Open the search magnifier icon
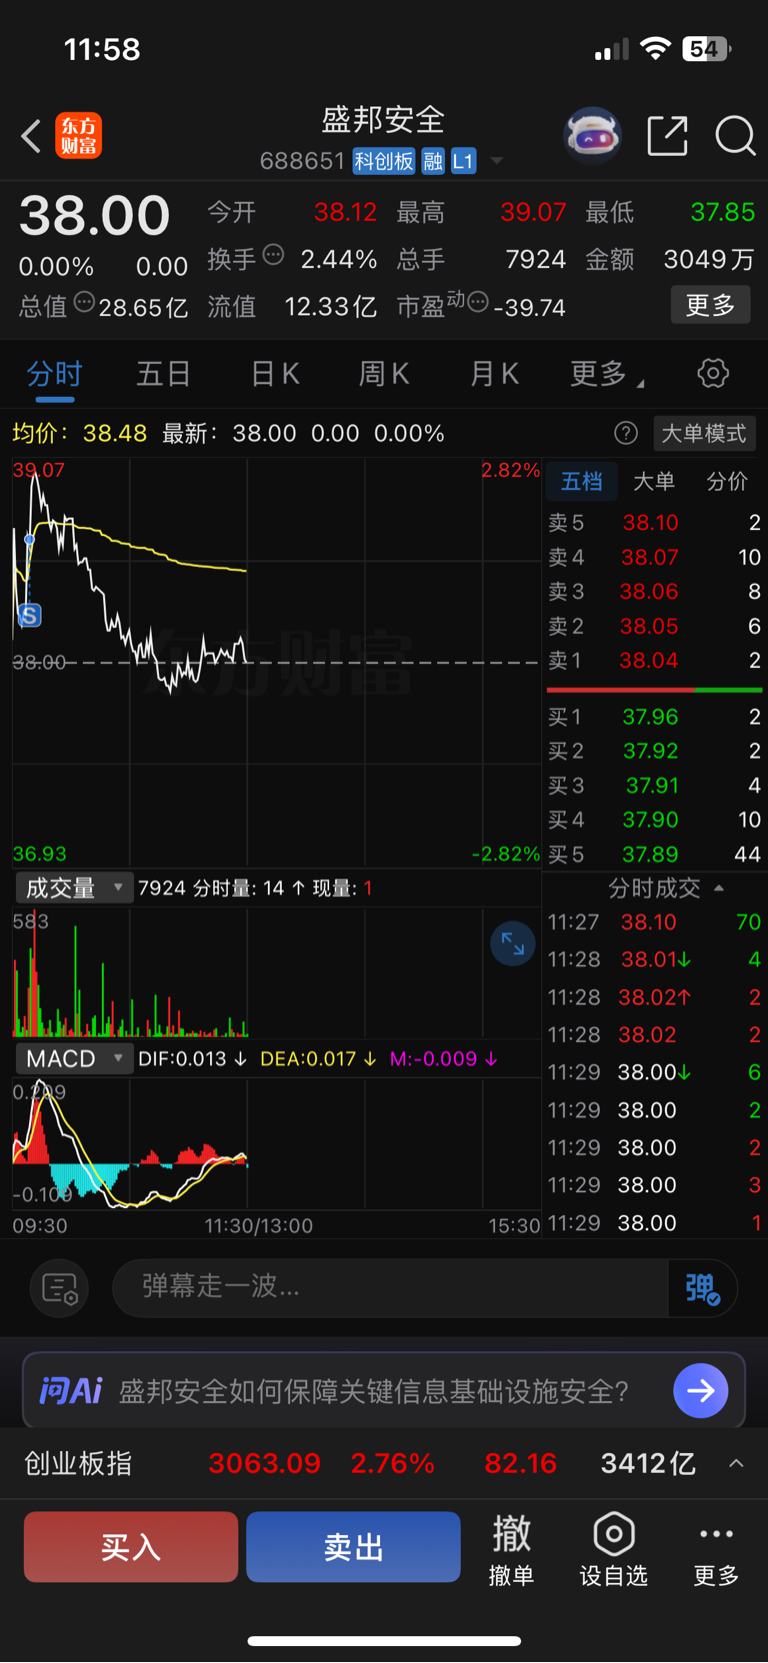 [x=735, y=136]
